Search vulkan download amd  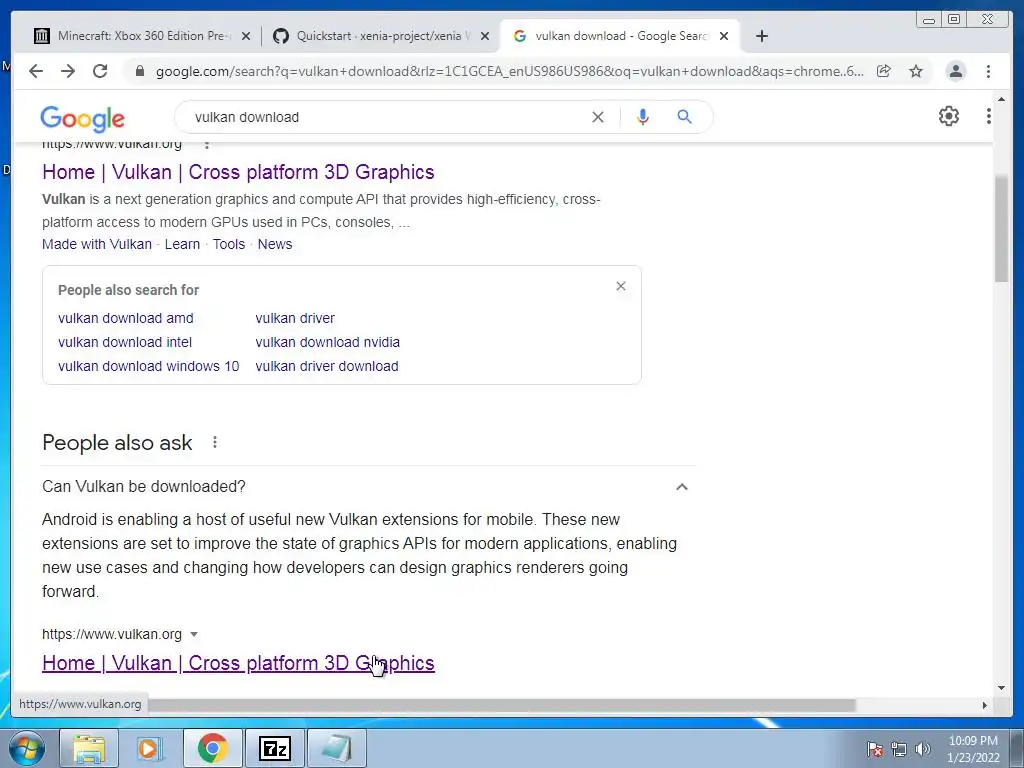point(125,318)
